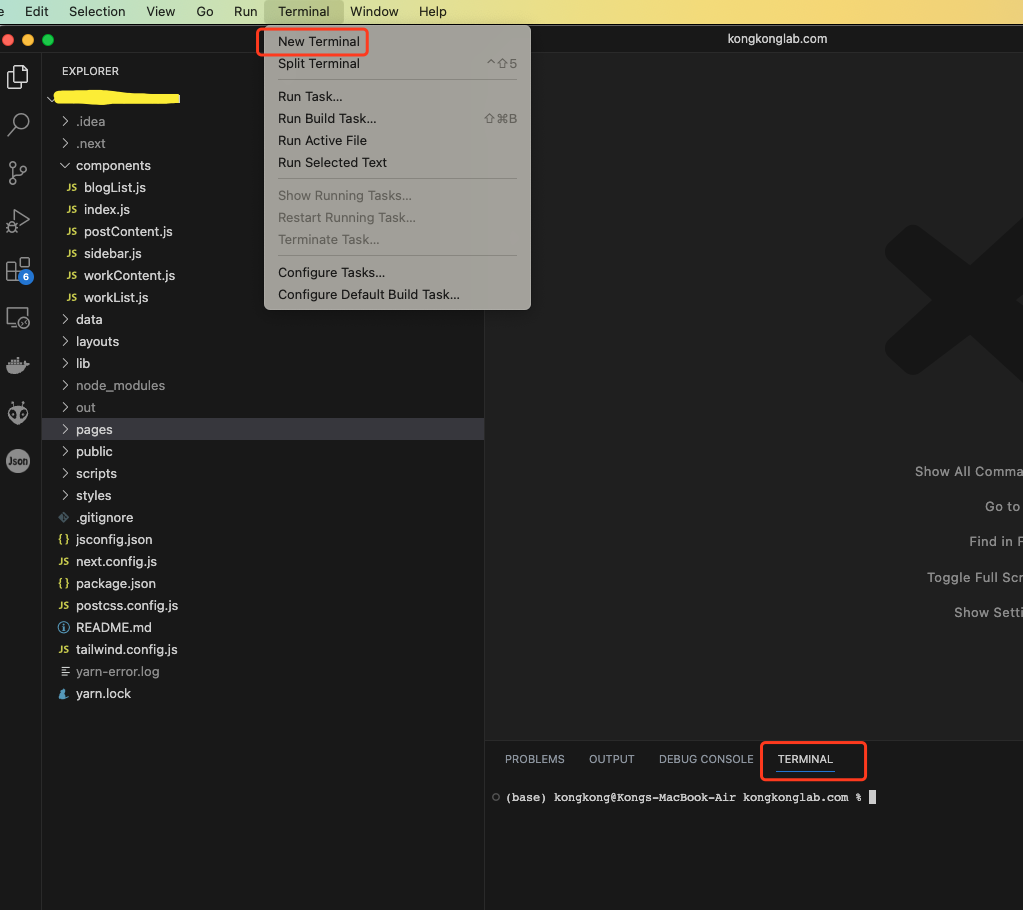This screenshot has width=1023, height=910.
Task: Open the Extensions icon with badge
Action: [x=18, y=270]
